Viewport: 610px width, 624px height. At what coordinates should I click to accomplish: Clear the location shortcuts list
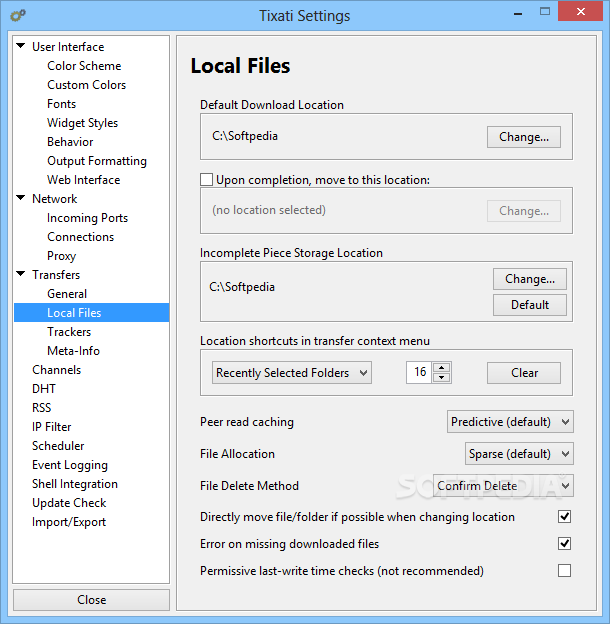coord(524,373)
